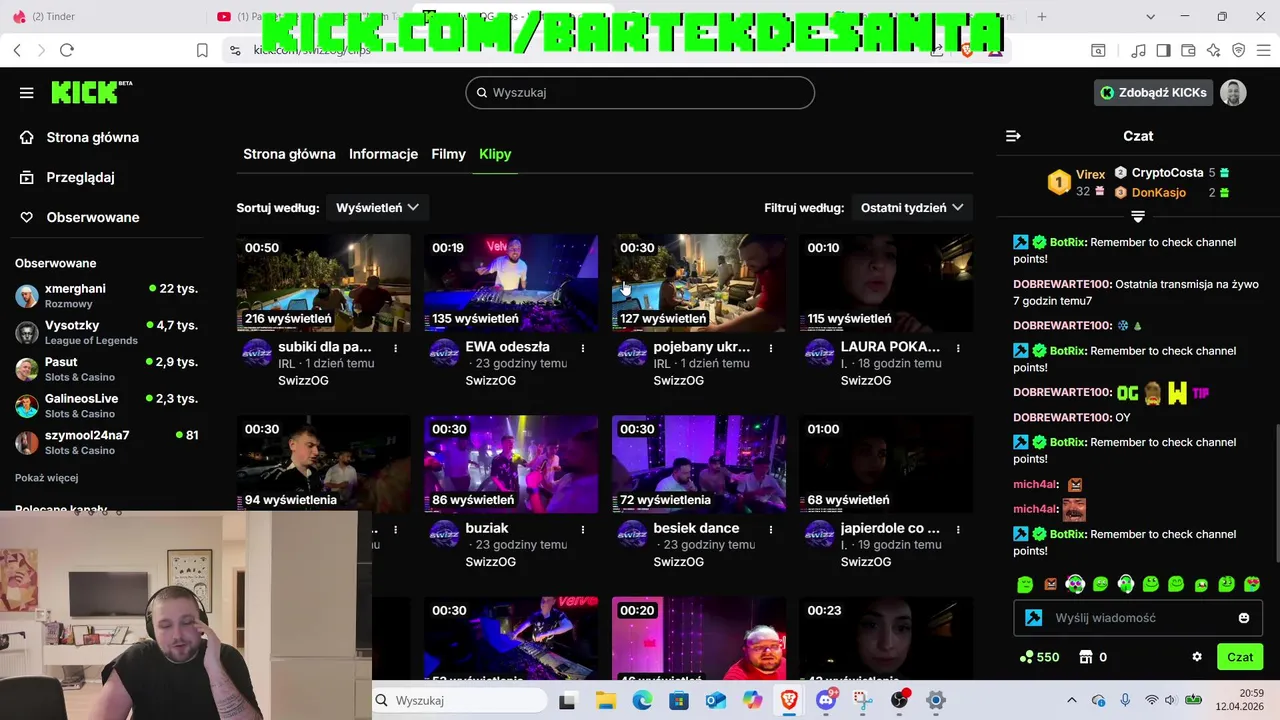The image size is (1280, 720).
Task: Open the user profile avatar menu
Action: point(1233,93)
